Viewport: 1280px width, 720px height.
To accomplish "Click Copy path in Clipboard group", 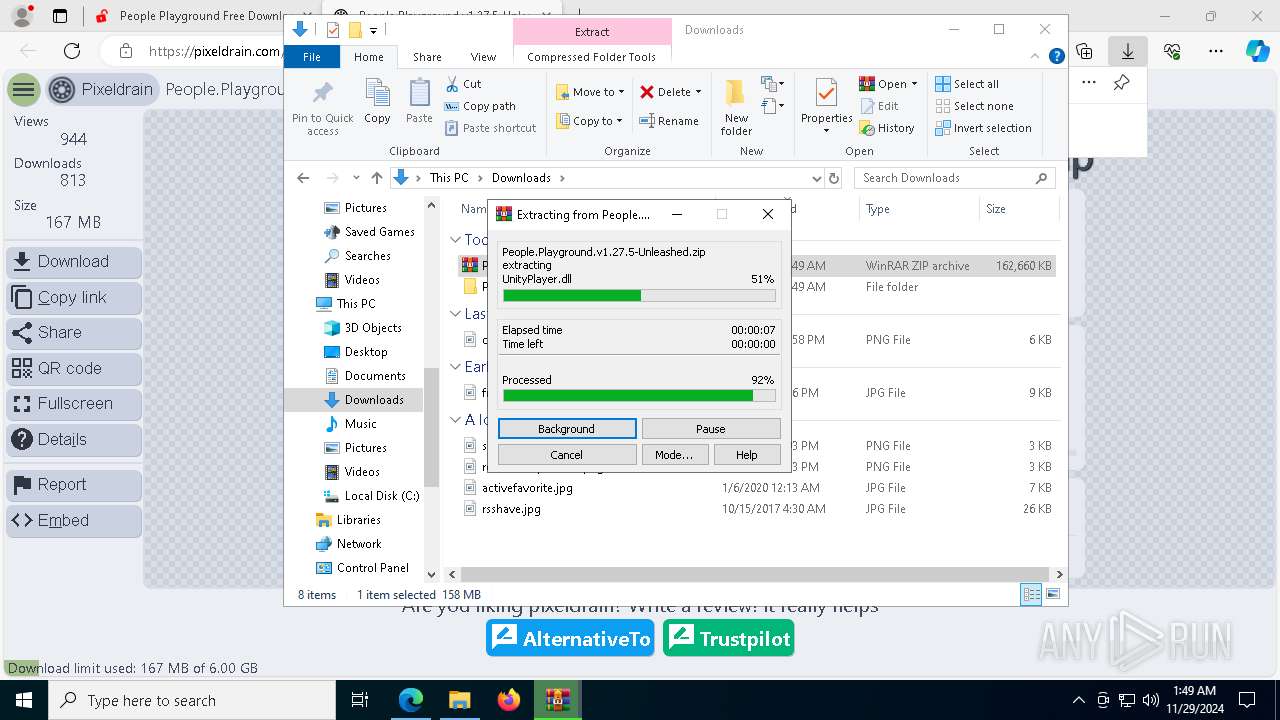I will (480, 106).
